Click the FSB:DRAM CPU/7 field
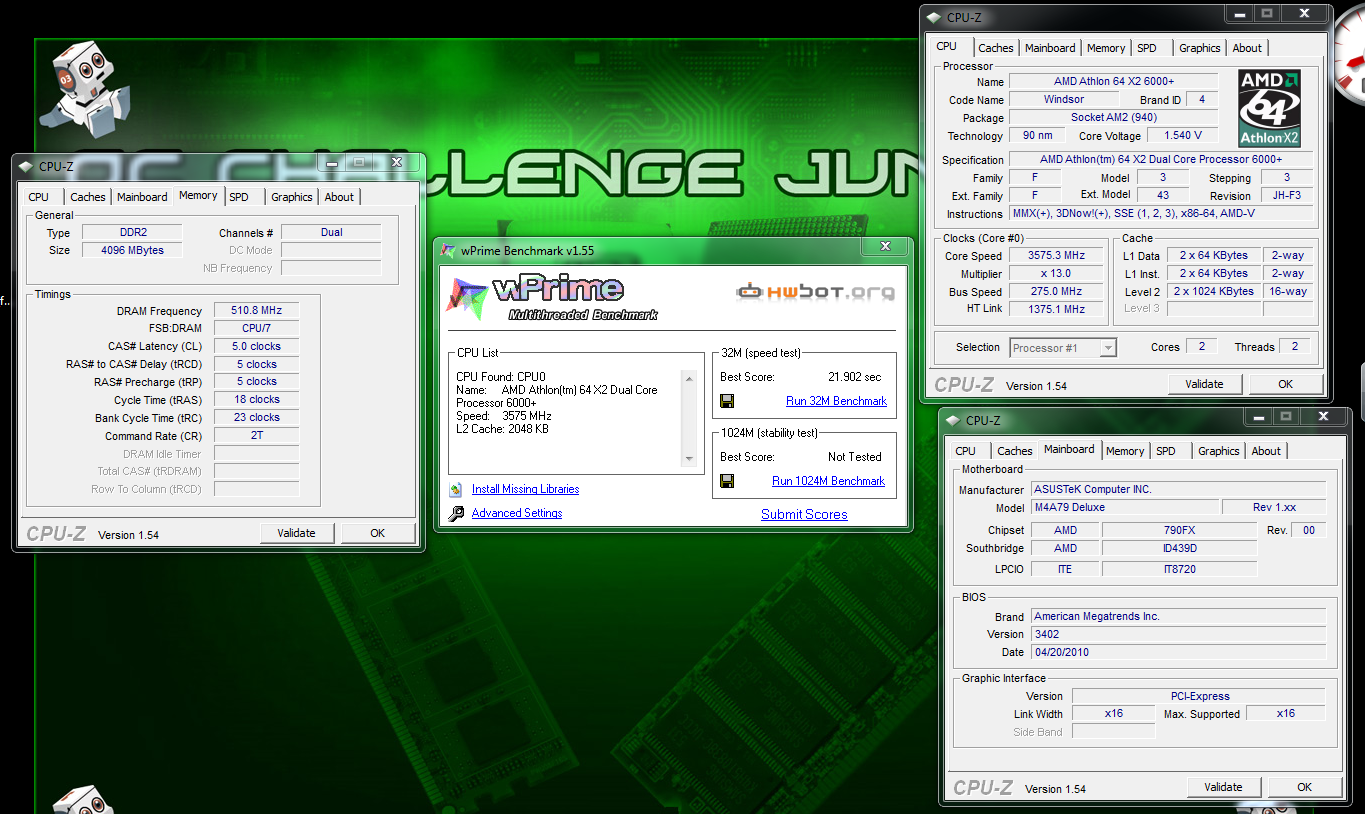Viewport: 1365px width, 814px height. [x=256, y=329]
